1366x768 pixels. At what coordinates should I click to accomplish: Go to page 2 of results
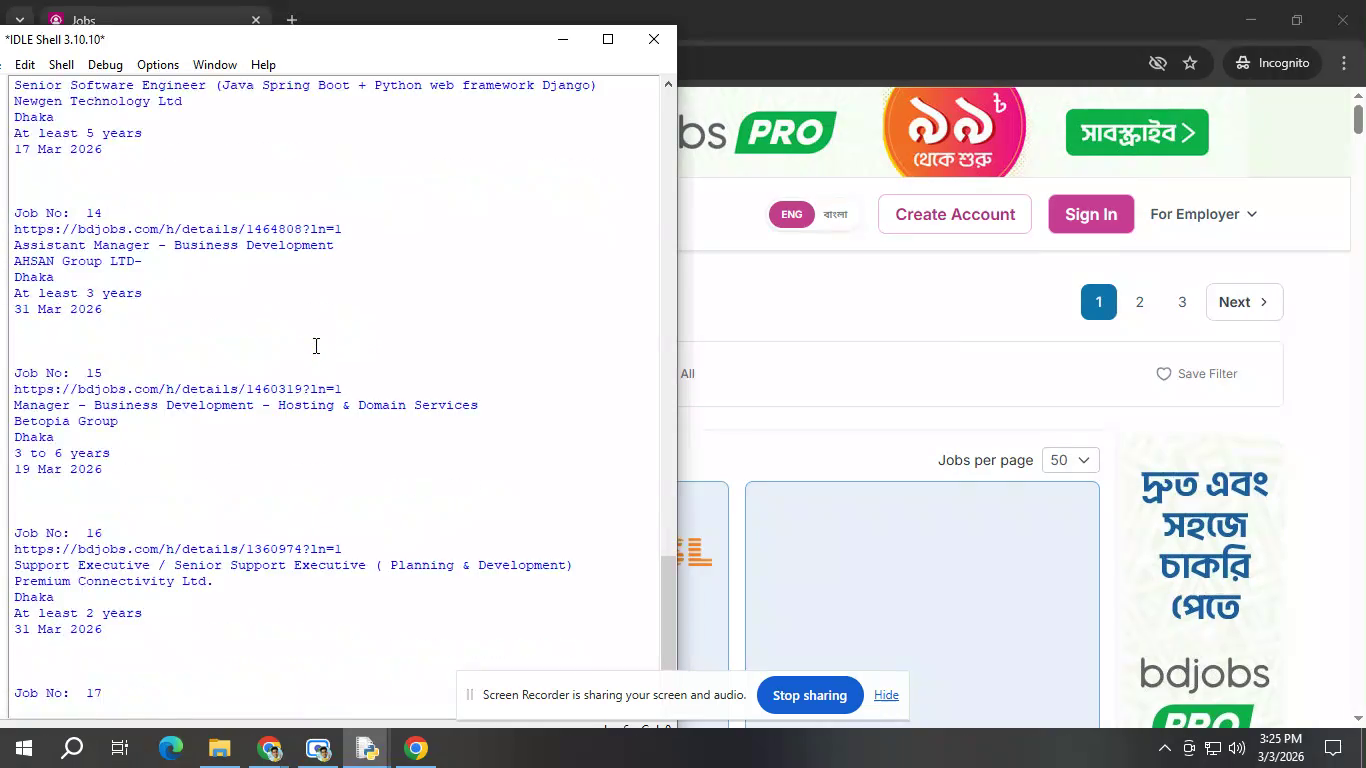[x=1139, y=302]
